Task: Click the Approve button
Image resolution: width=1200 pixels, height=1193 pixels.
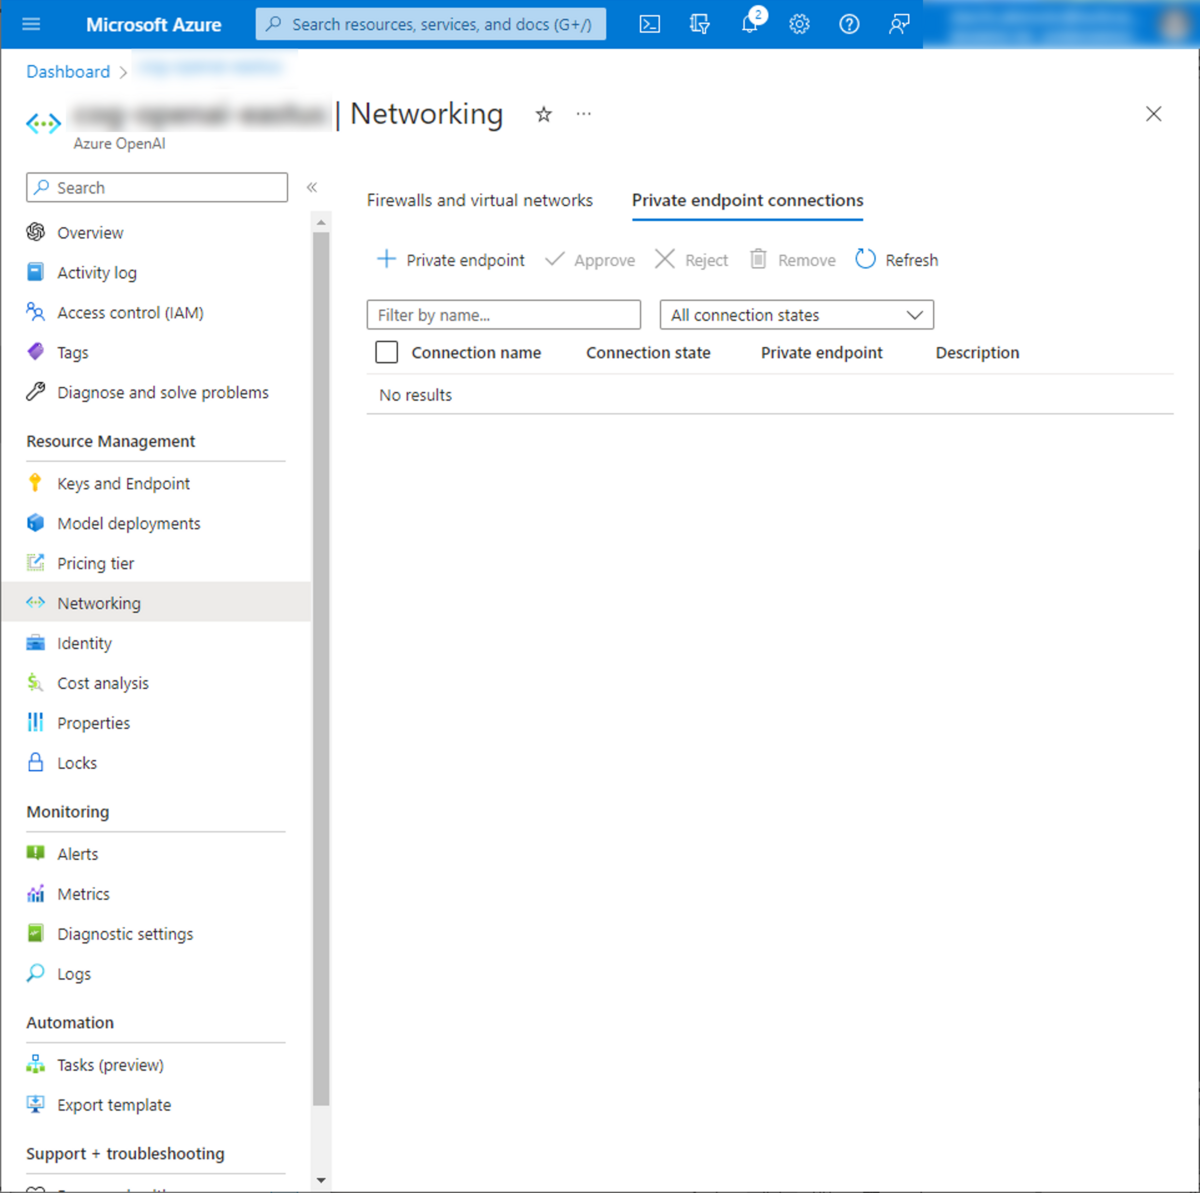Action: (x=590, y=260)
